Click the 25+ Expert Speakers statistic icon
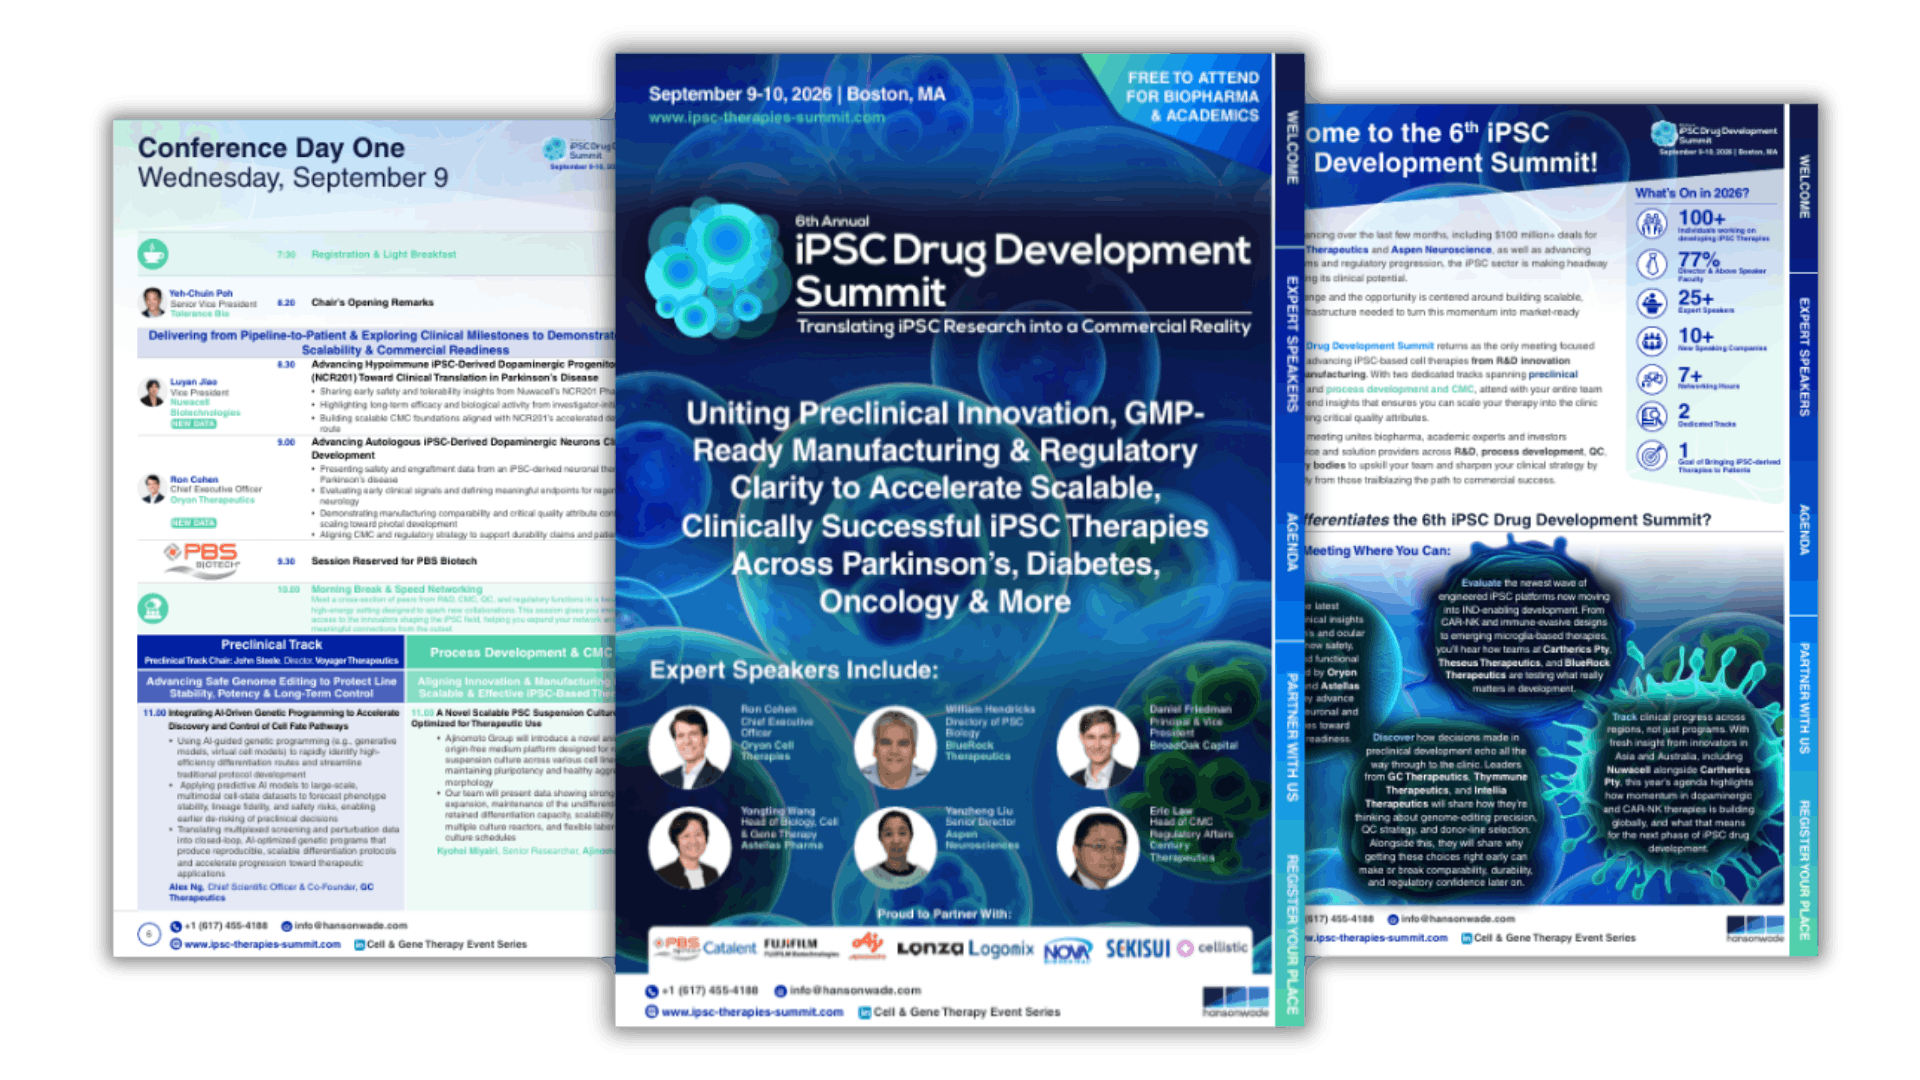The image size is (1920, 1080). click(x=1652, y=302)
